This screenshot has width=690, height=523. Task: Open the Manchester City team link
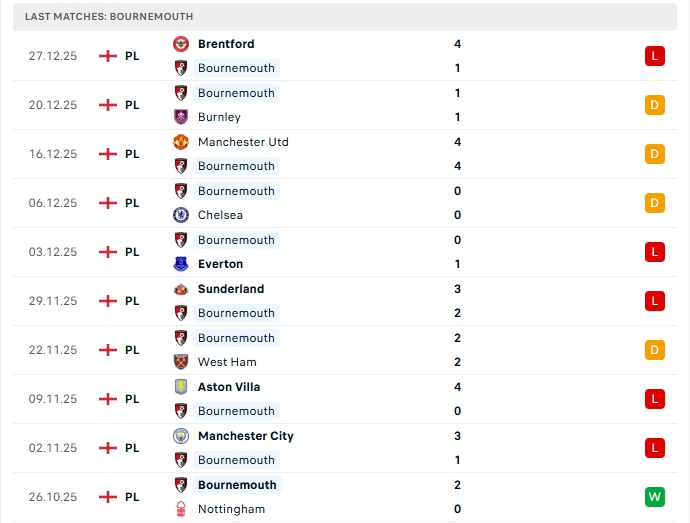tap(246, 436)
